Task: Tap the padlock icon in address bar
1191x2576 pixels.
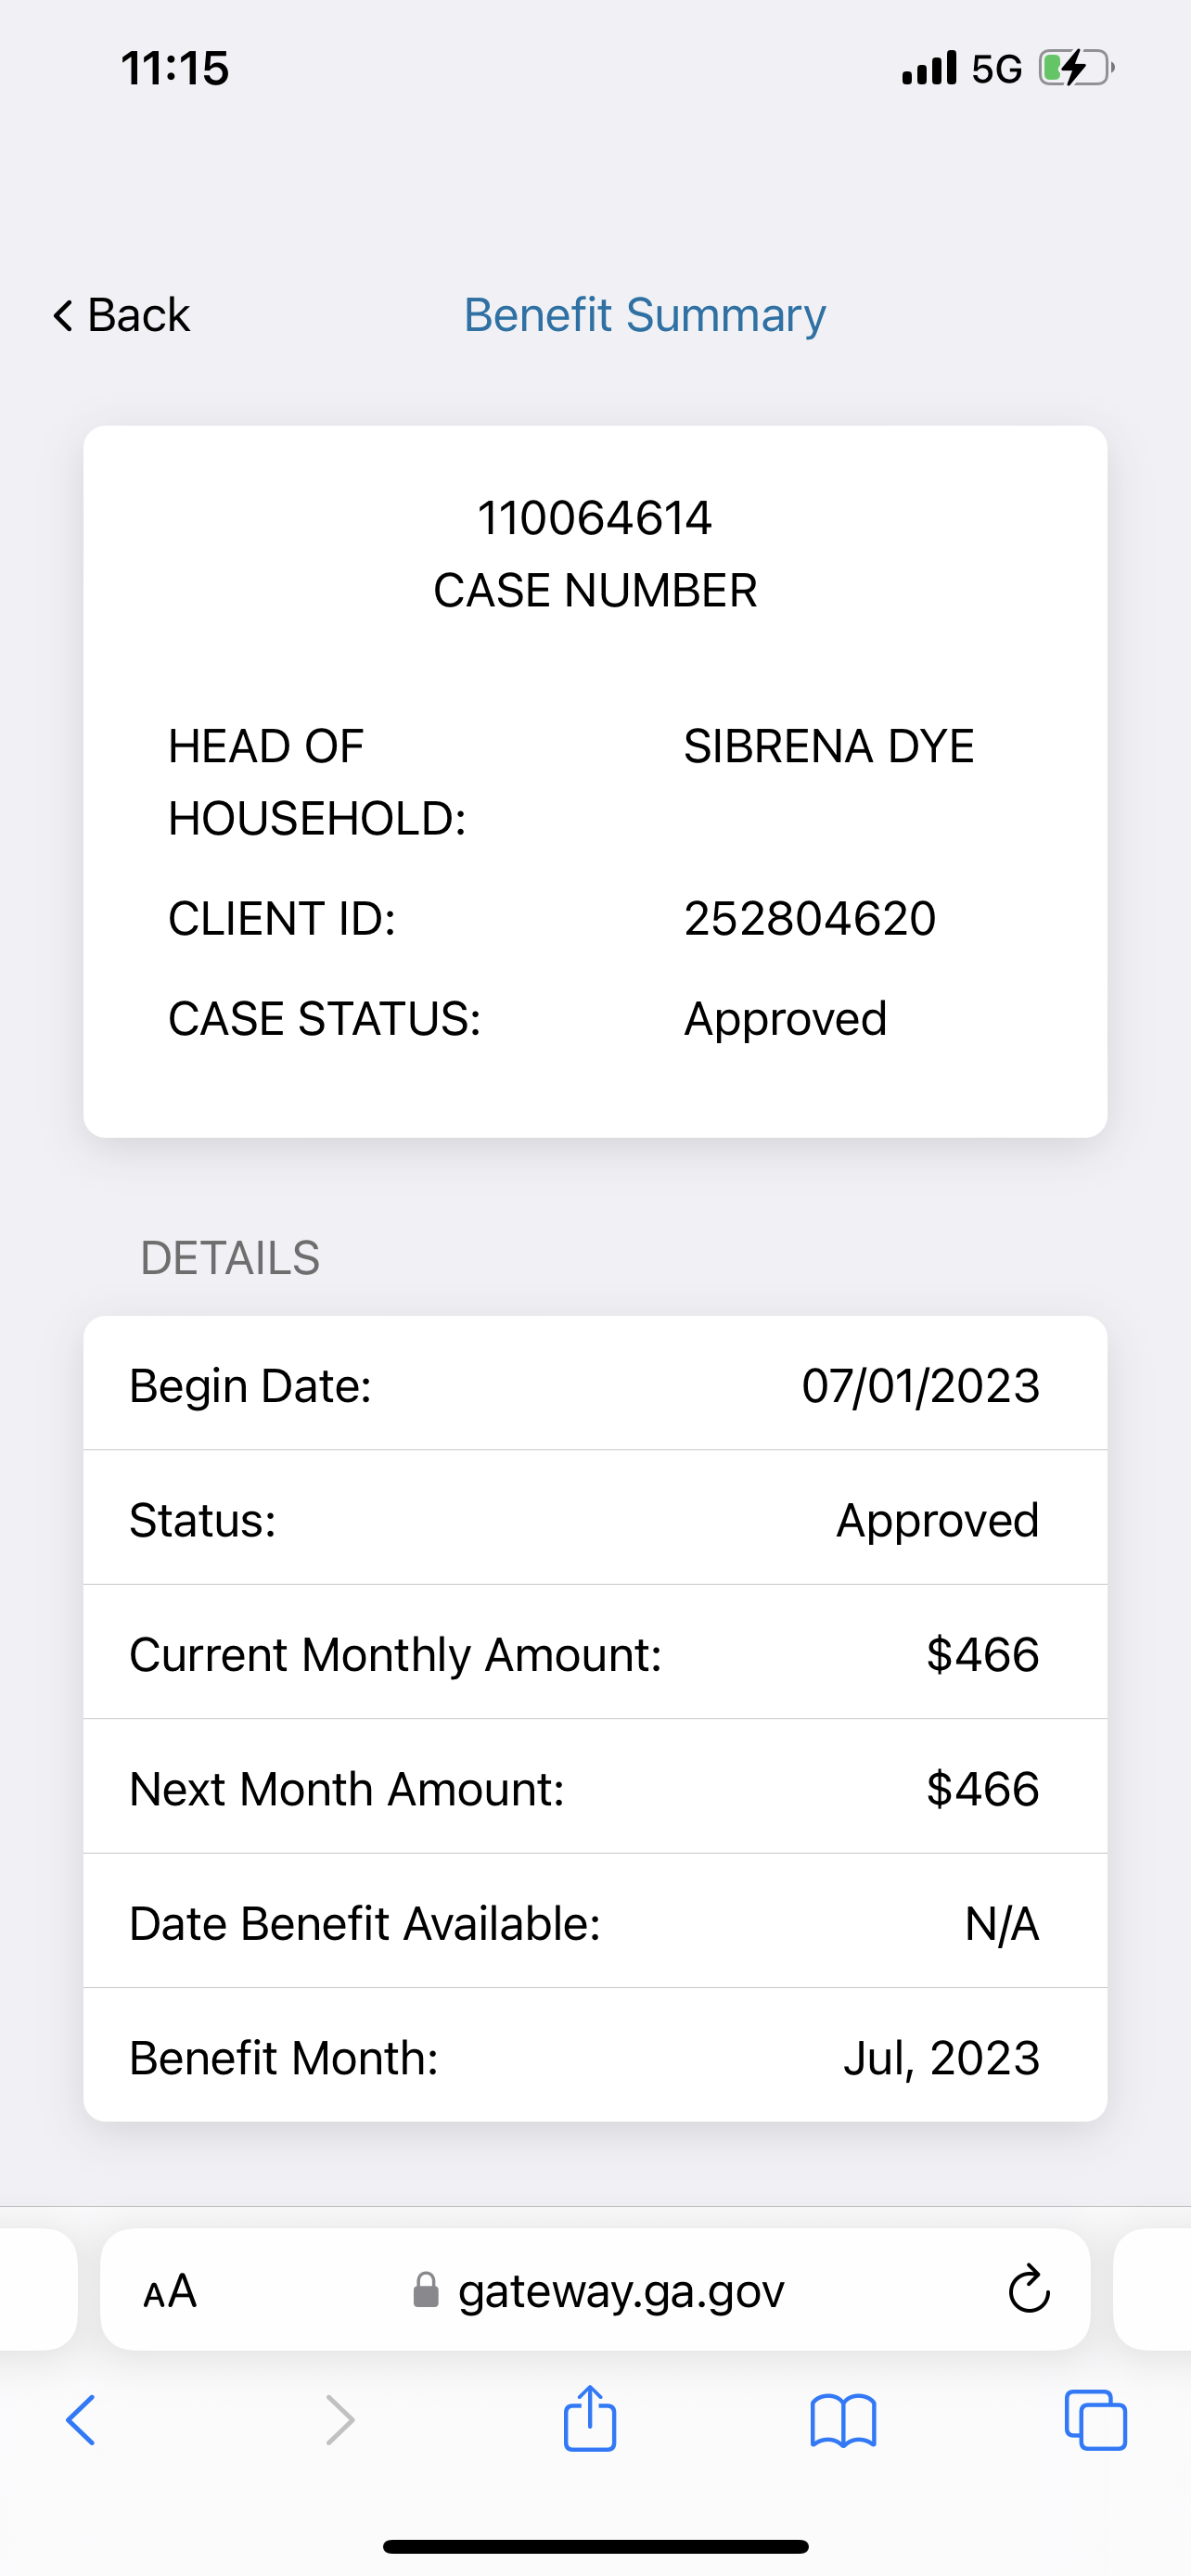Action: coord(426,2290)
